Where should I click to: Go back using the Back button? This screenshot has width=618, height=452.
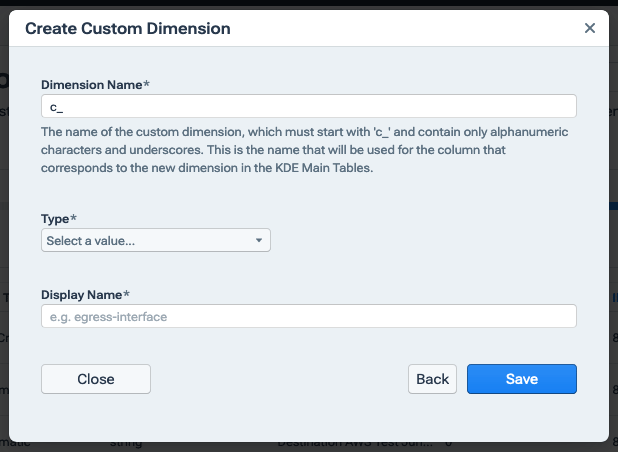[432, 379]
